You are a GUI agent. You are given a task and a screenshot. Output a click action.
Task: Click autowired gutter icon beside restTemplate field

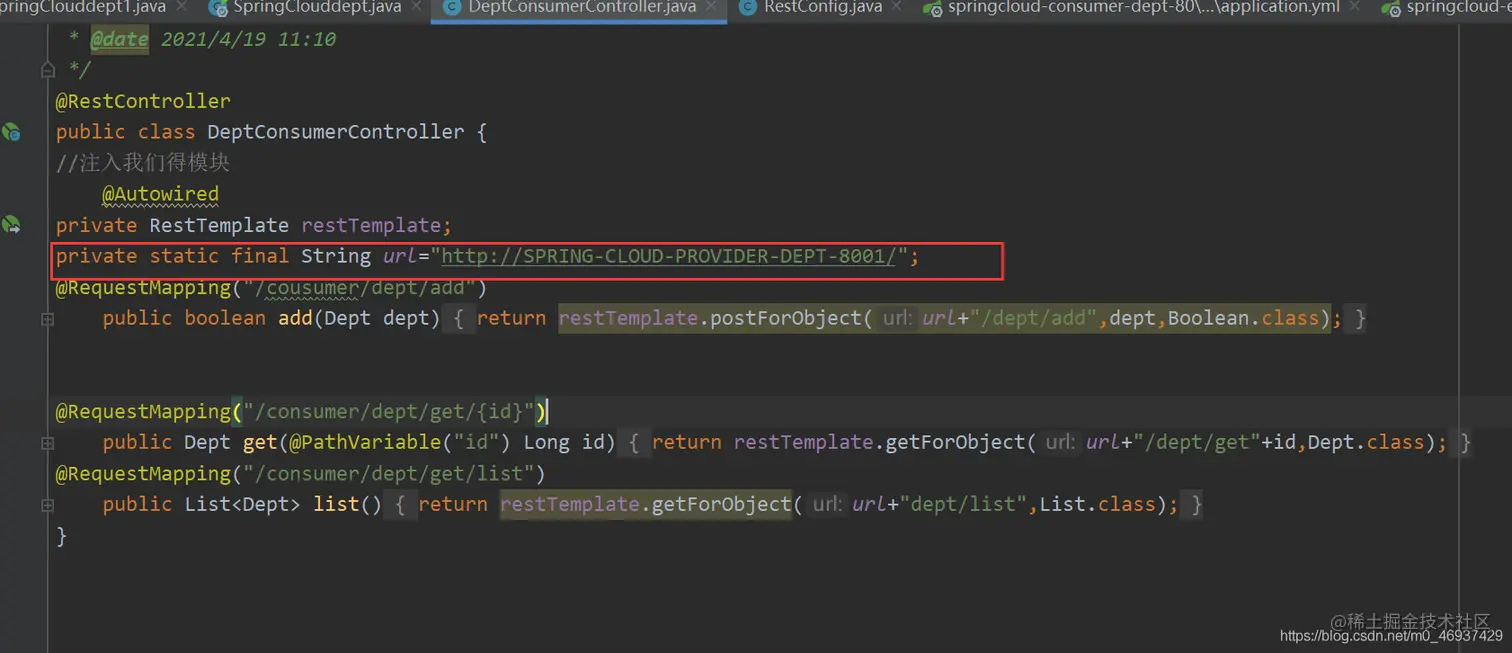point(11,225)
